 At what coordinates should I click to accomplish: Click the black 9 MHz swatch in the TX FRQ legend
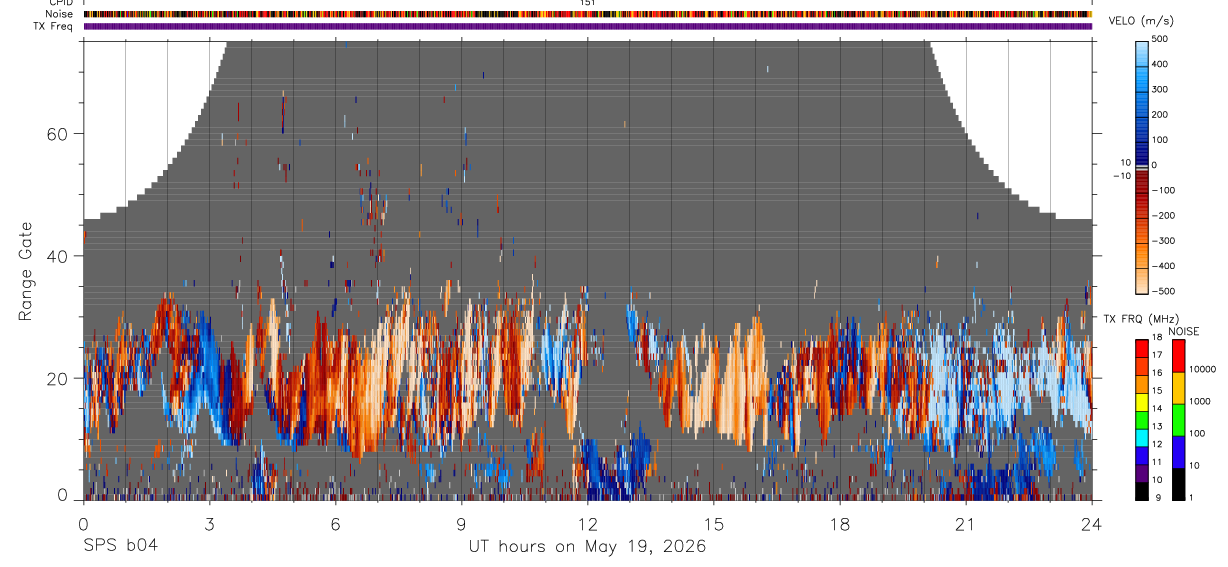point(1142,492)
